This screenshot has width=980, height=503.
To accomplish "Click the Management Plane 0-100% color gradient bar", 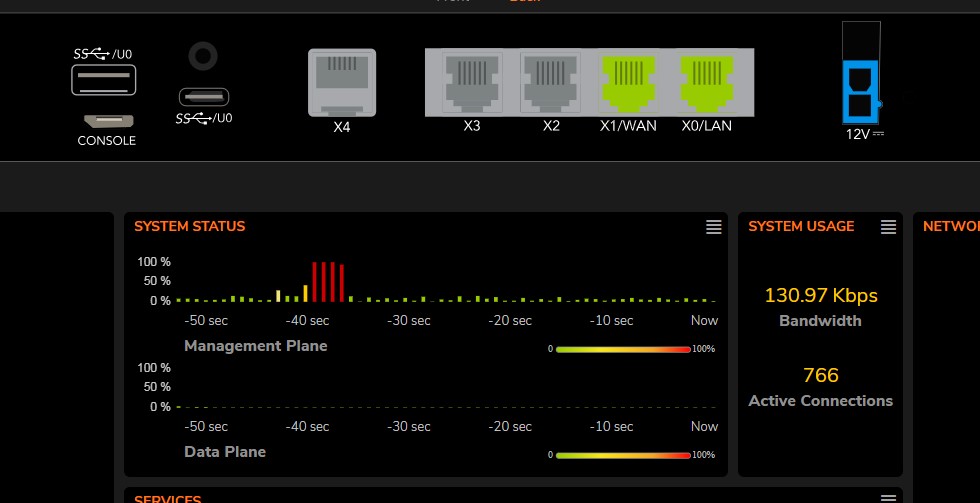I will [x=623, y=349].
